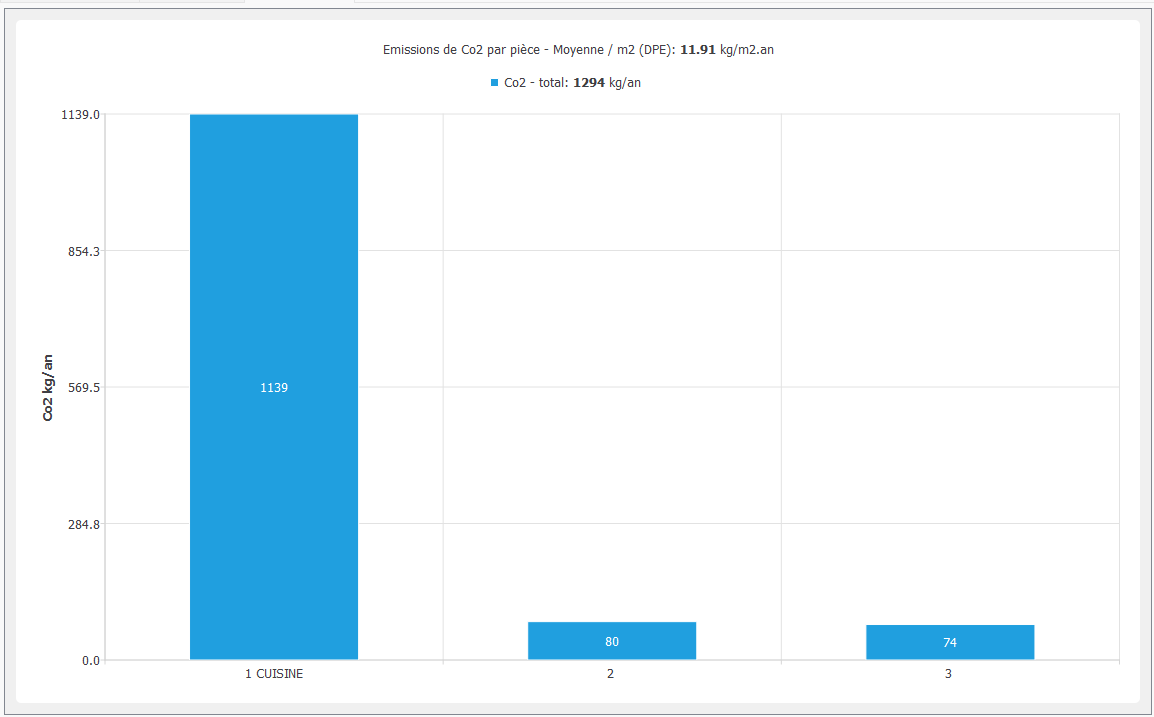The width and height of the screenshot is (1154, 717).
Task: Click the bold 1294 total in legend
Action: click(x=589, y=84)
